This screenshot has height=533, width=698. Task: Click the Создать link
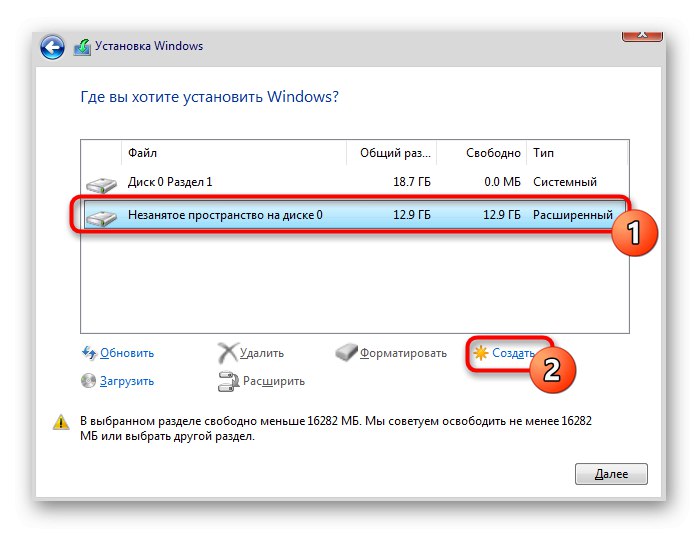tap(513, 353)
